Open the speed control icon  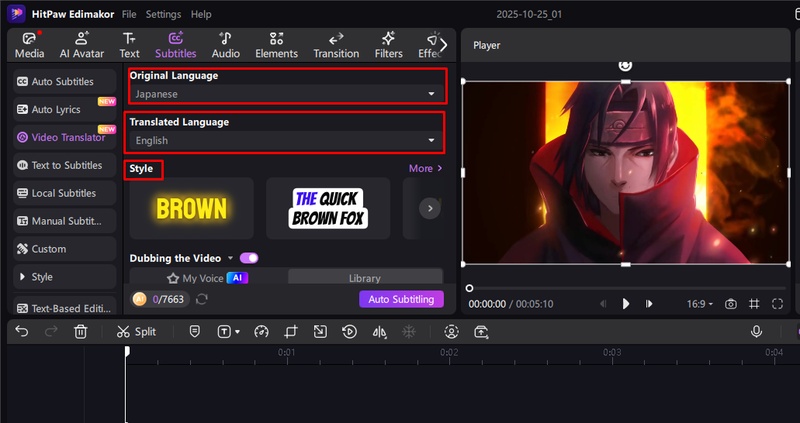point(262,331)
